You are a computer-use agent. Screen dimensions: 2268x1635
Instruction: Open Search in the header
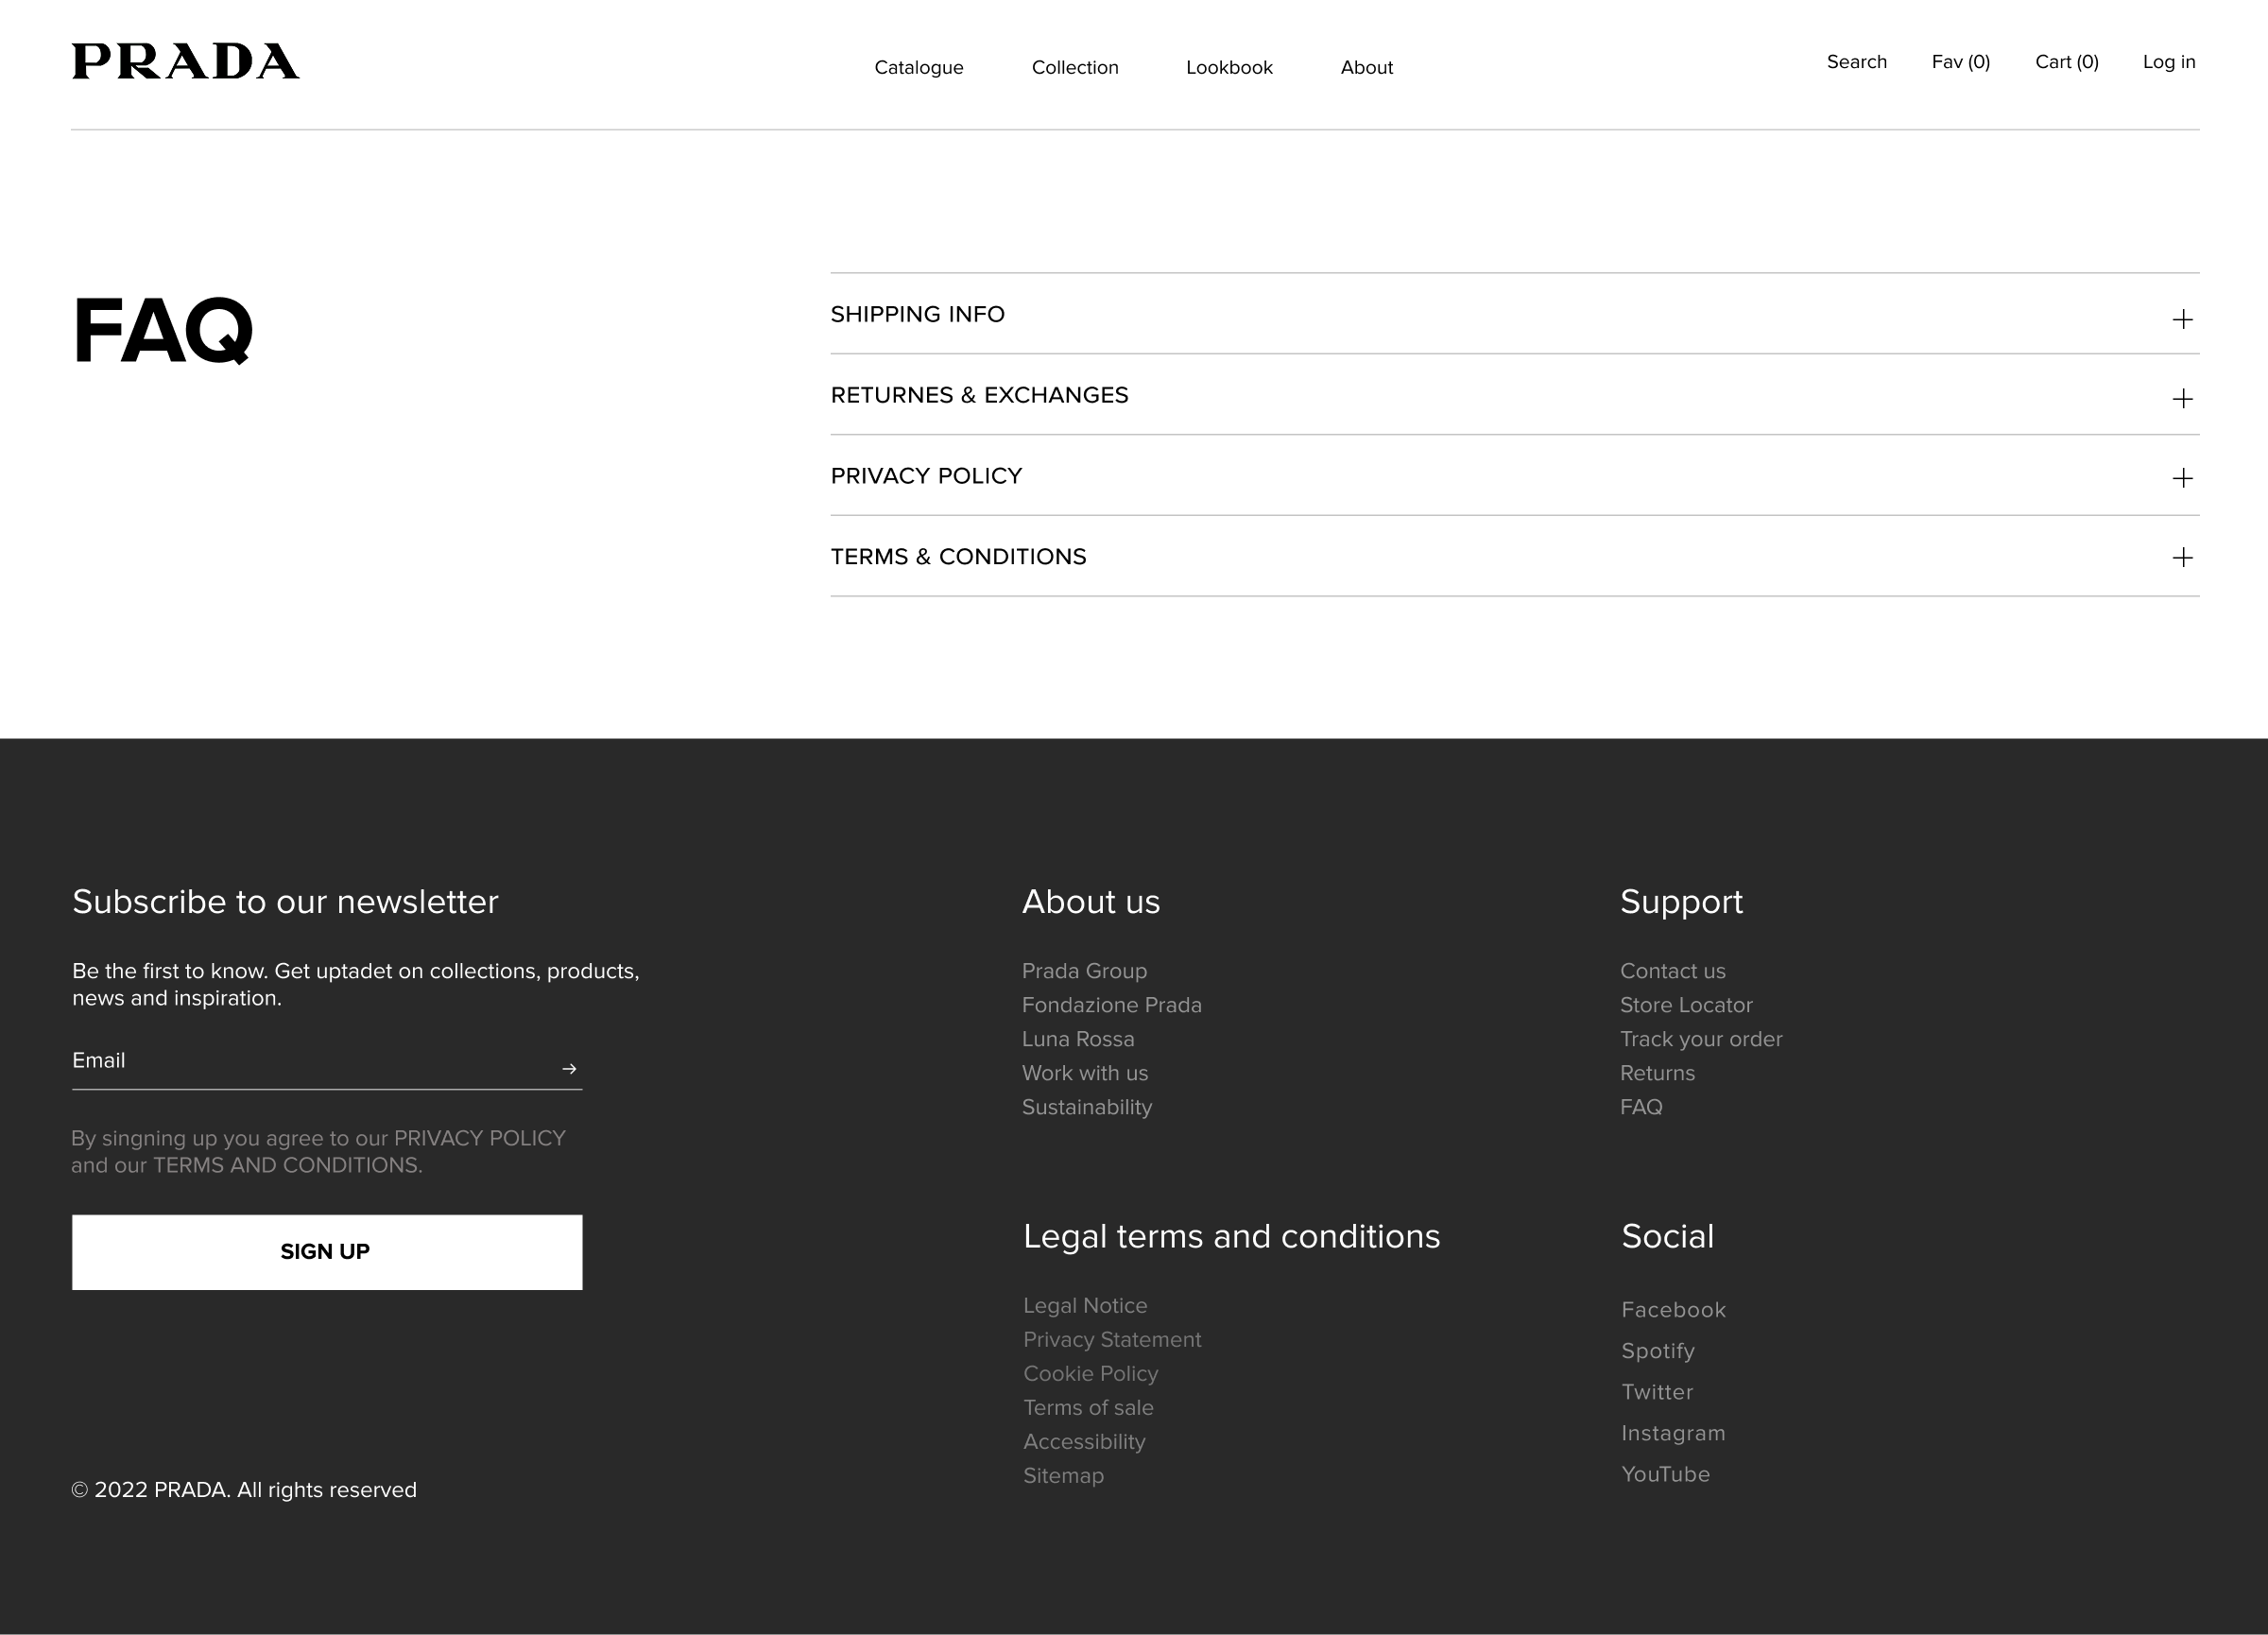(1857, 62)
